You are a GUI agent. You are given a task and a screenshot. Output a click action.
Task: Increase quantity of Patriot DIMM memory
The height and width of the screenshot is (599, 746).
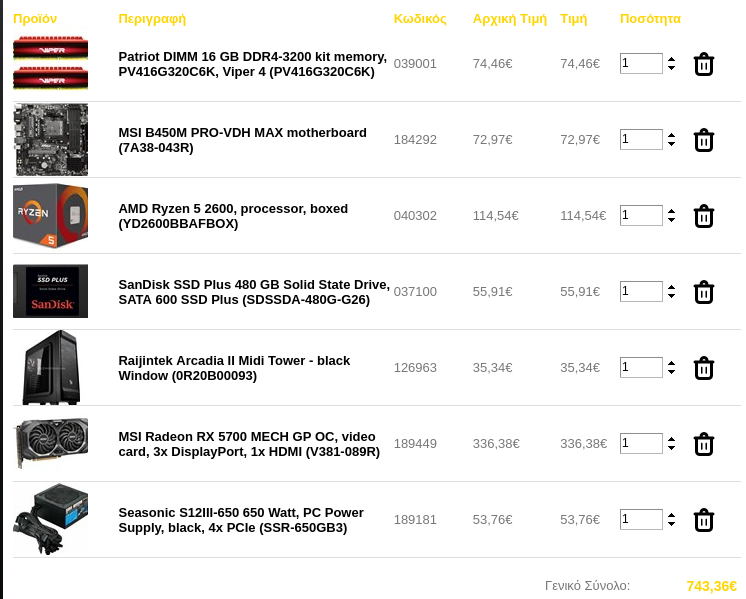tap(671, 59)
